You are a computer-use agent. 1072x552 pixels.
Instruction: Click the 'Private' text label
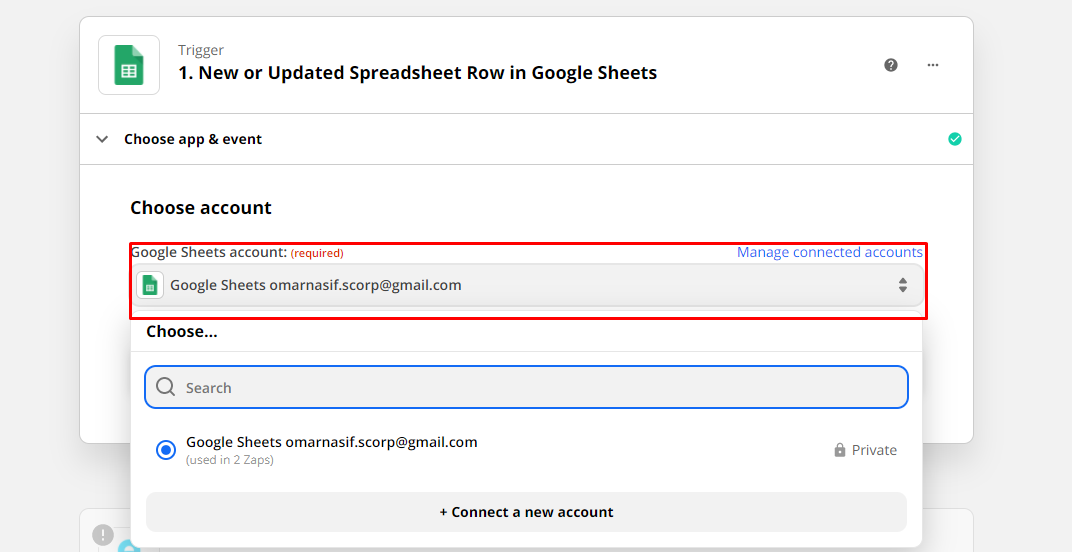874,450
